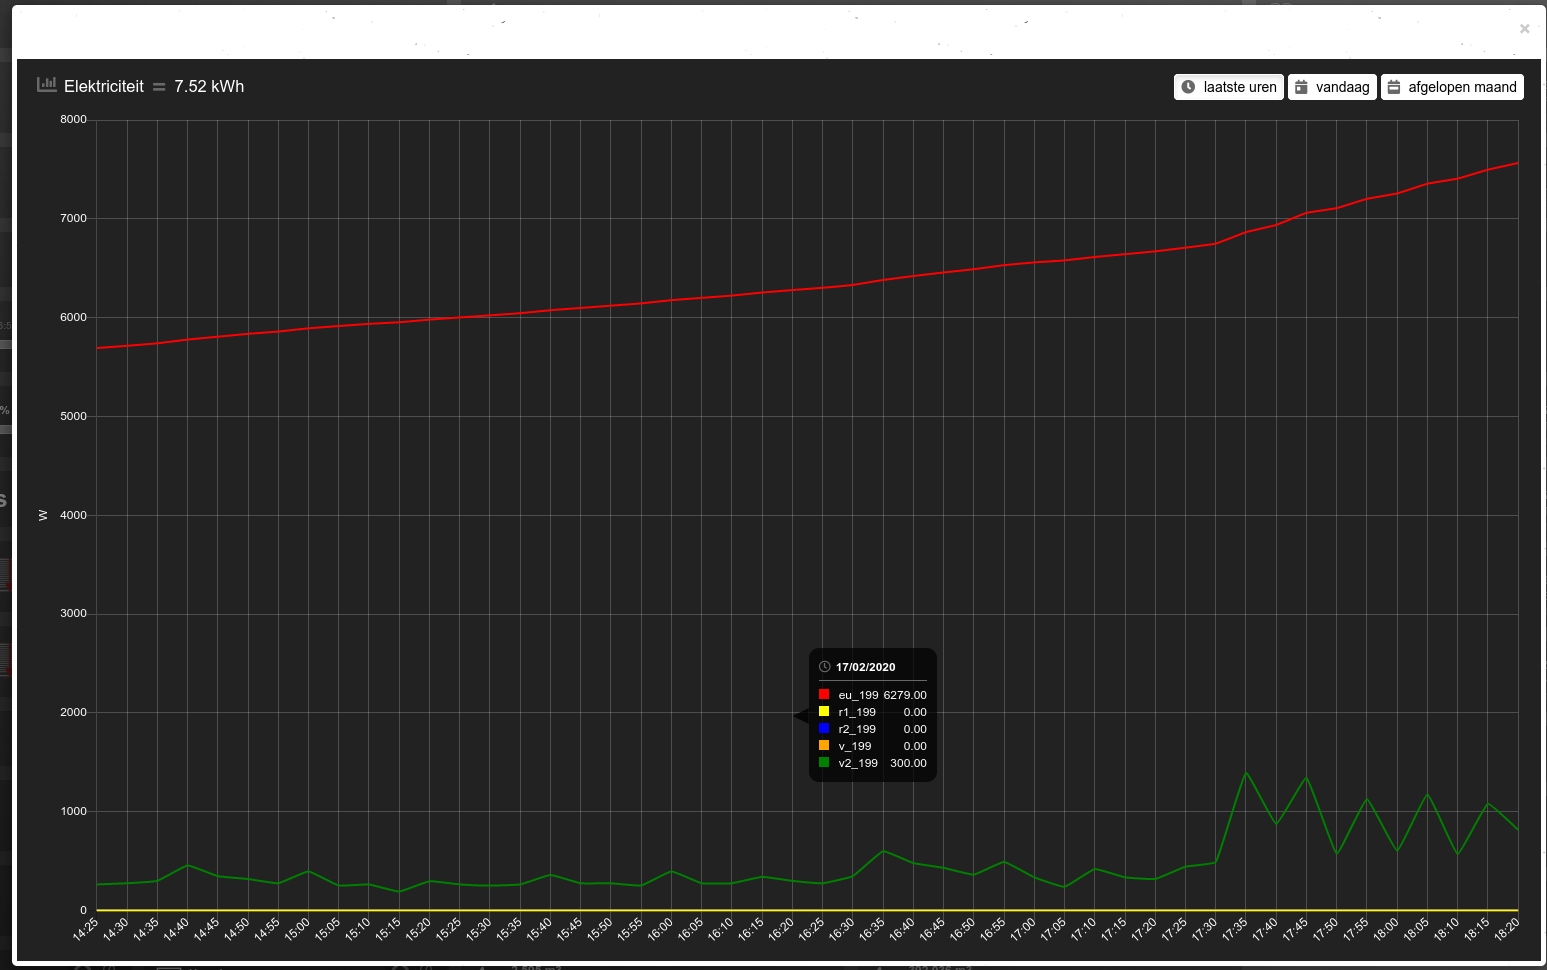Click the red line end point at 18:20
The image size is (1547, 970).
[x=1517, y=163]
